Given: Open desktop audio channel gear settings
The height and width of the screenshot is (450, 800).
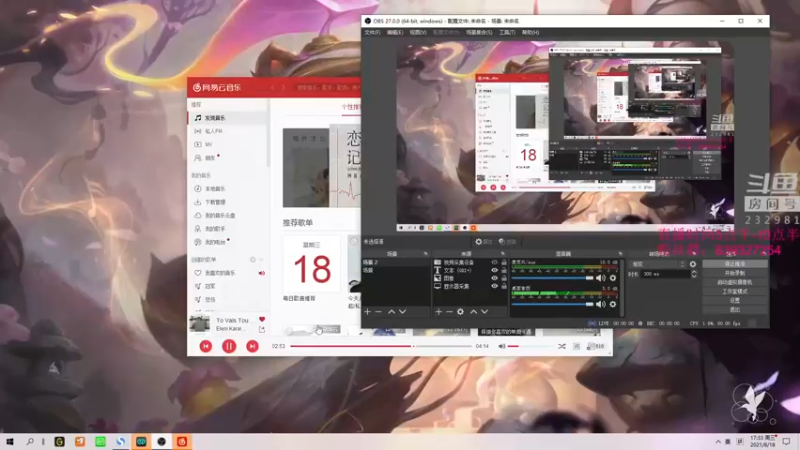Looking at the screenshot, I should tap(613, 305).
